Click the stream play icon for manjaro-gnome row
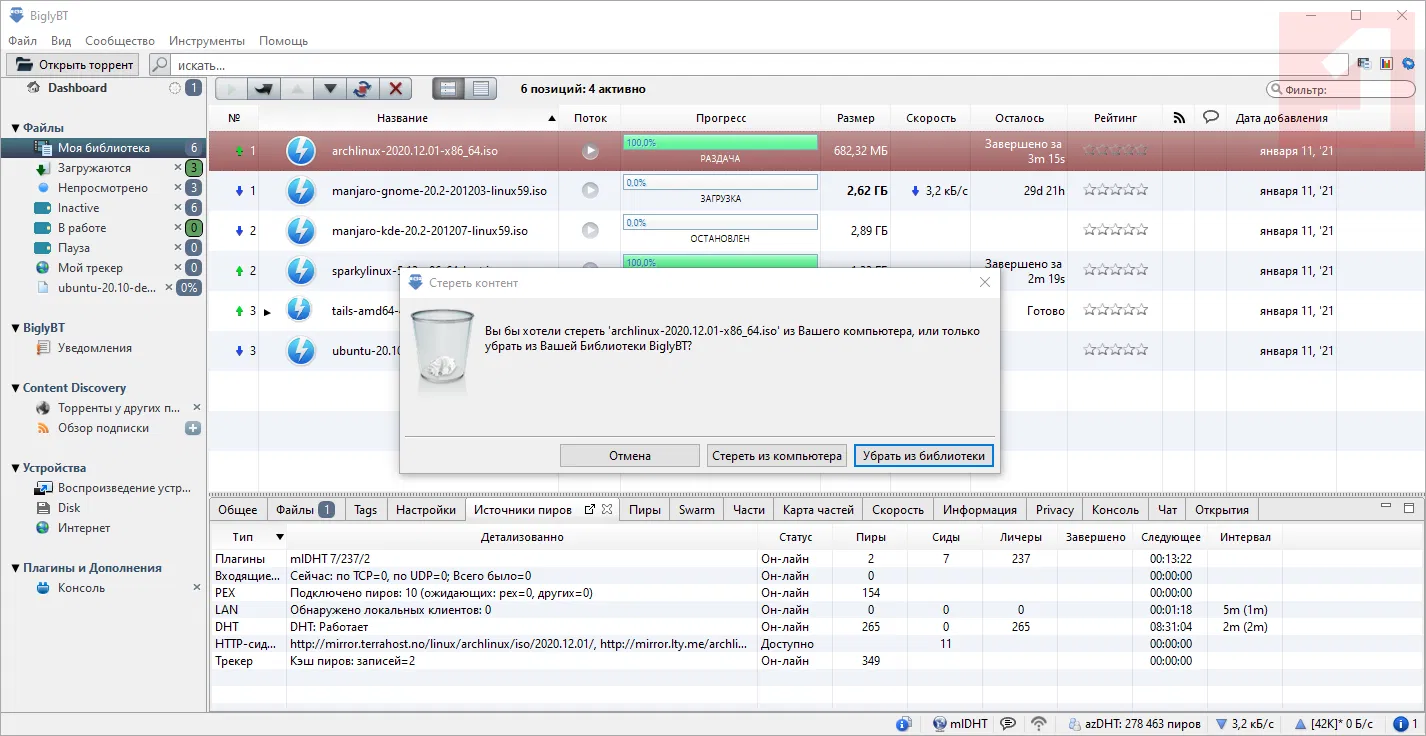 click(x=590, y=190)
